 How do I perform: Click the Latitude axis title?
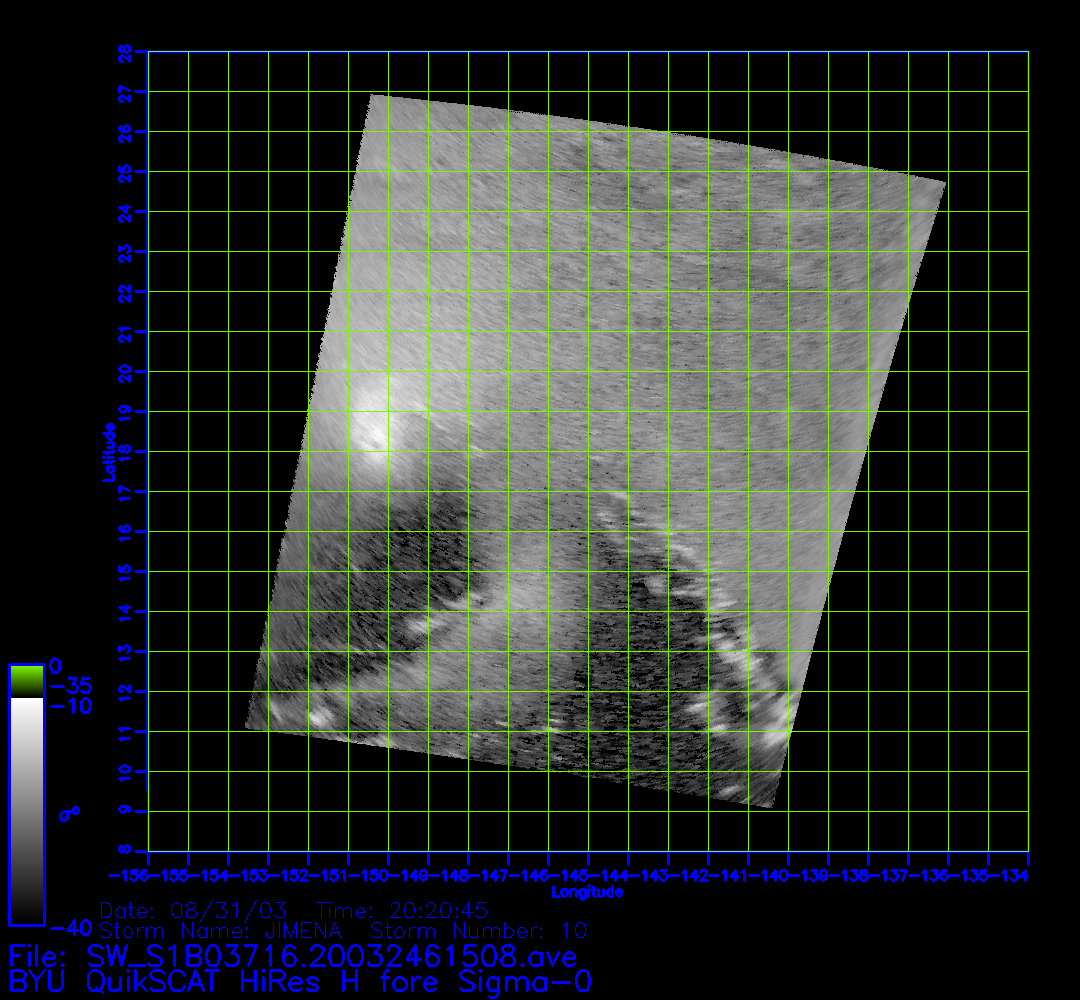108,452
